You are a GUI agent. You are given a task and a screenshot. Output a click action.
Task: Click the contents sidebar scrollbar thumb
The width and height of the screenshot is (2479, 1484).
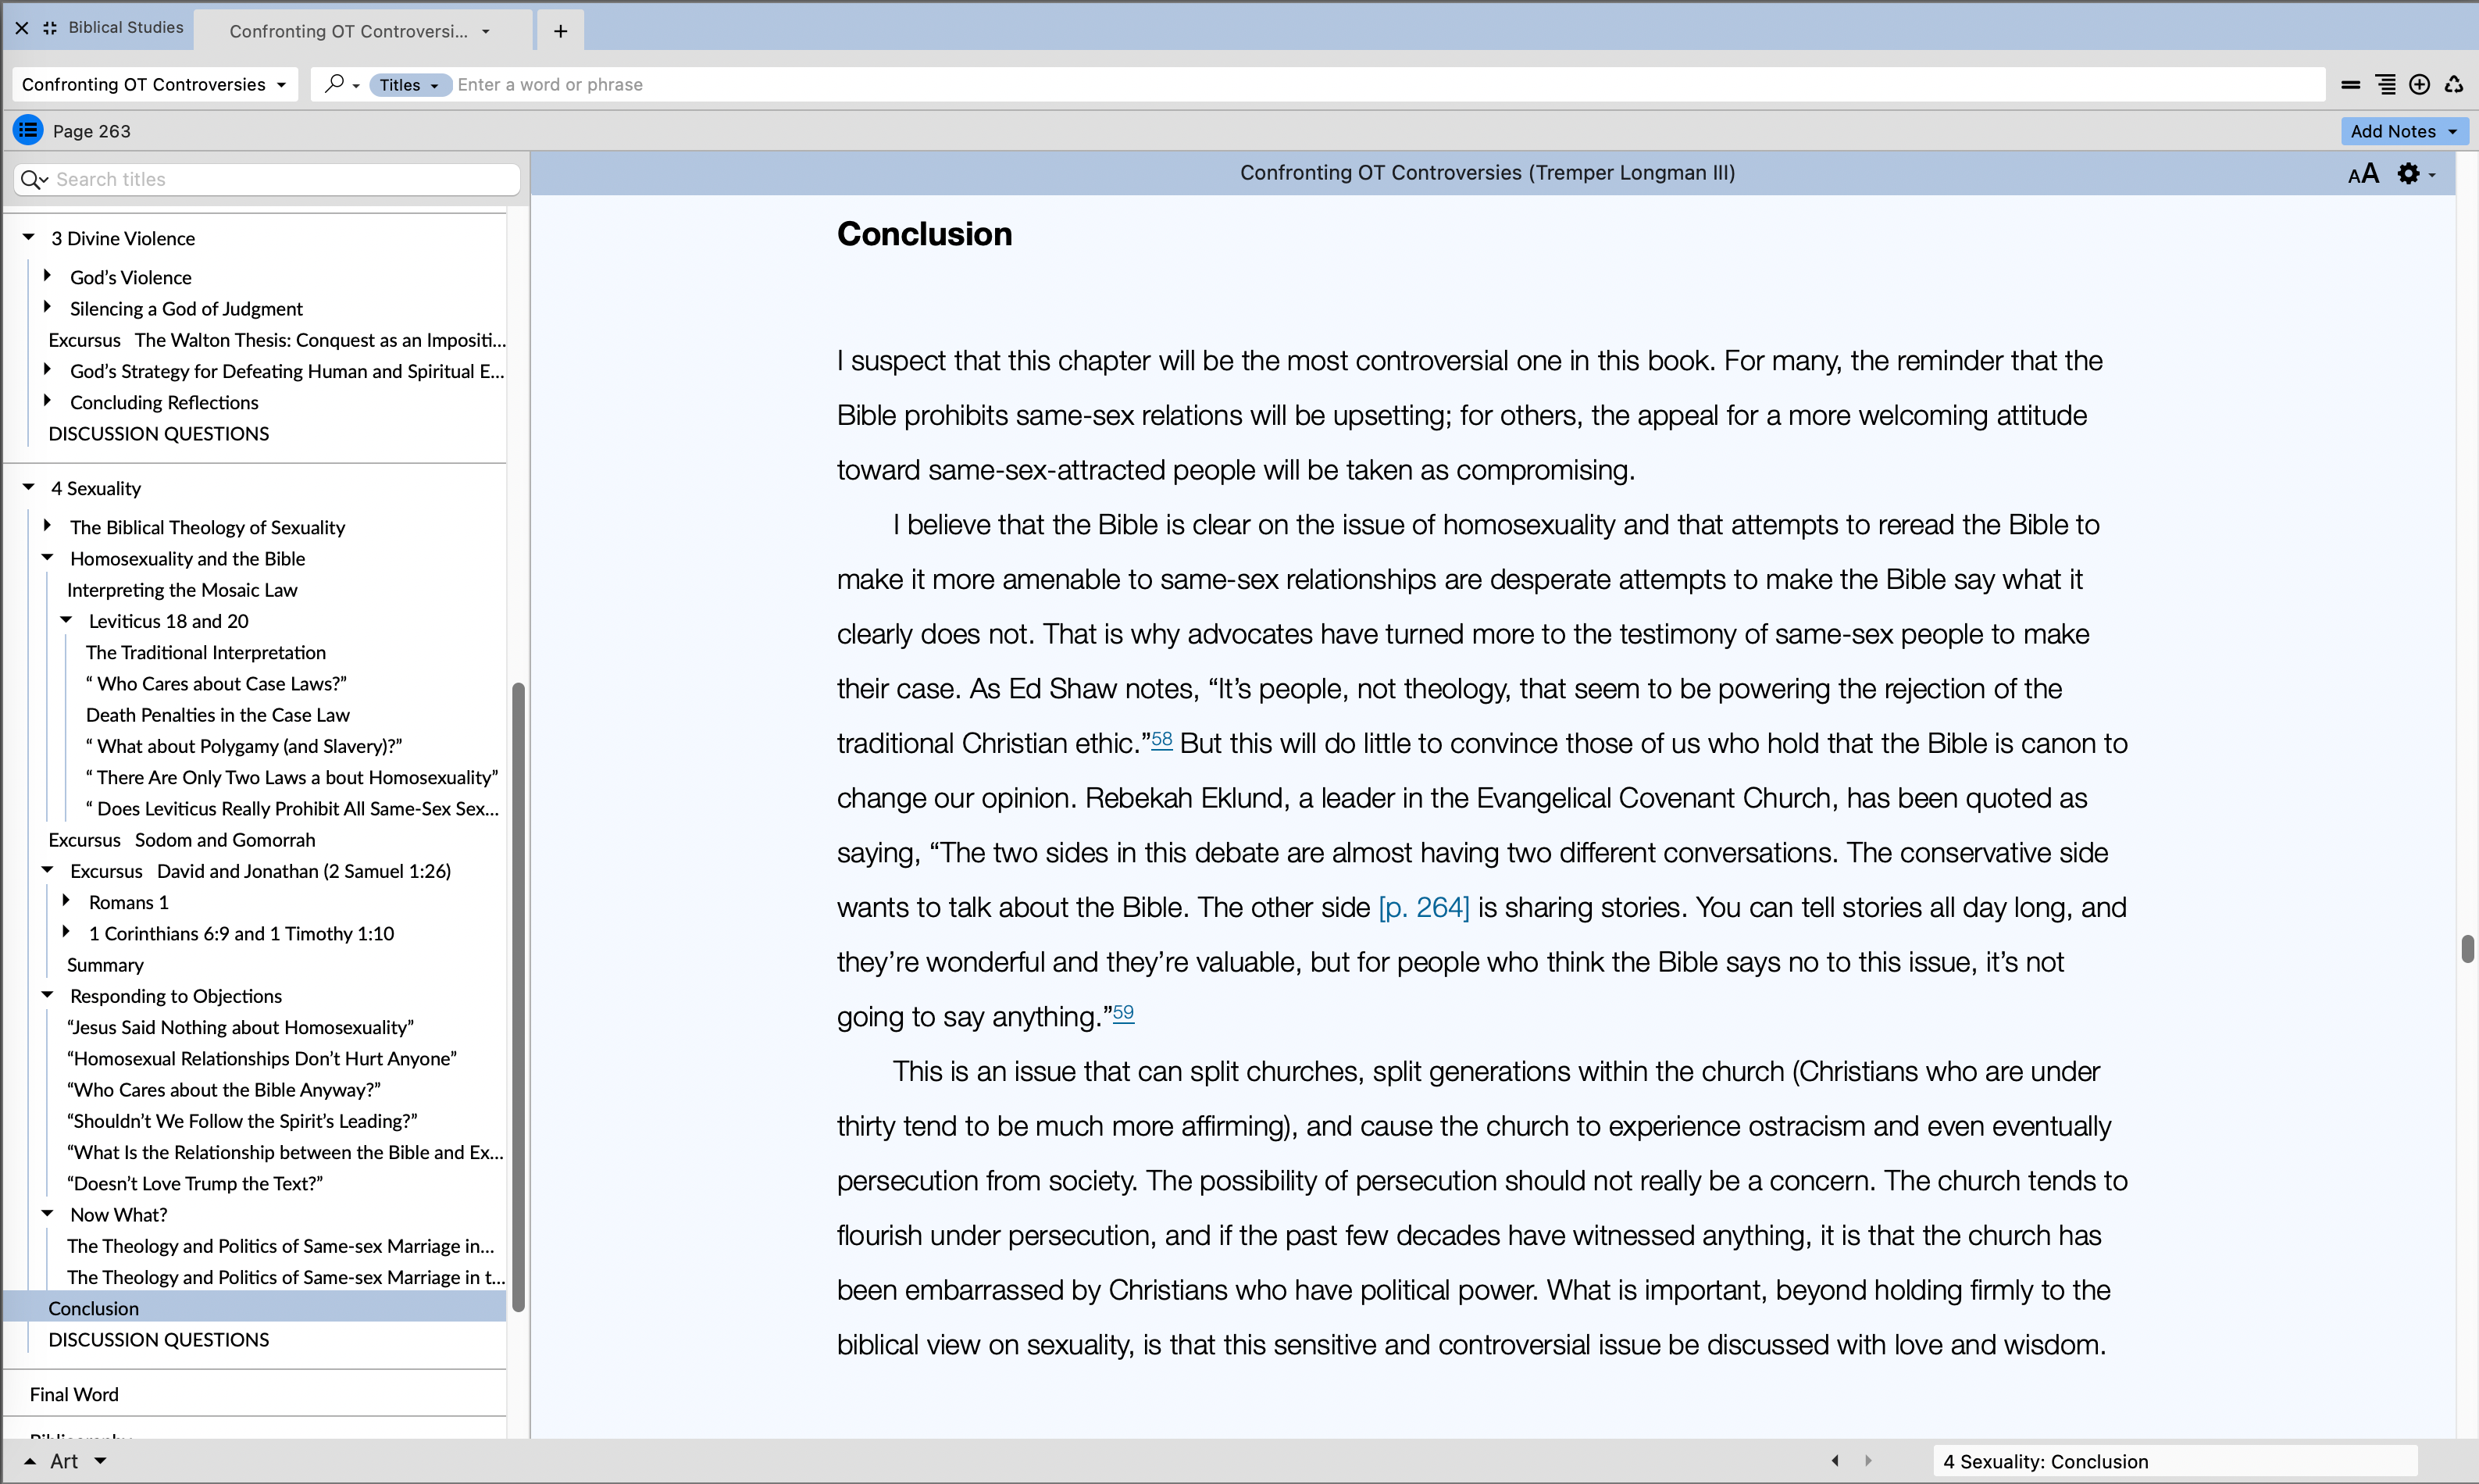click(x=518, y=996)
